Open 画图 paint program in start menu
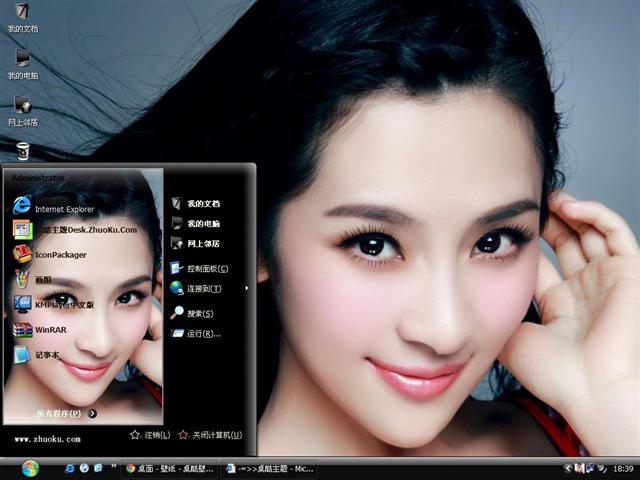This screenshot has height=480, width=640. click(x=33, y=280)
